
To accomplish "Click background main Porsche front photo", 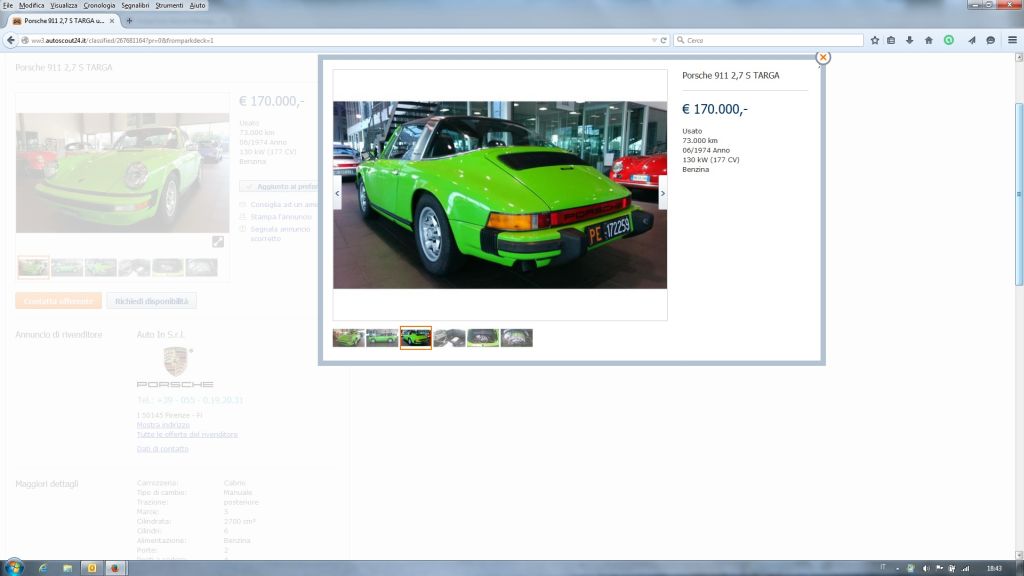I will [x=122, y=173].
